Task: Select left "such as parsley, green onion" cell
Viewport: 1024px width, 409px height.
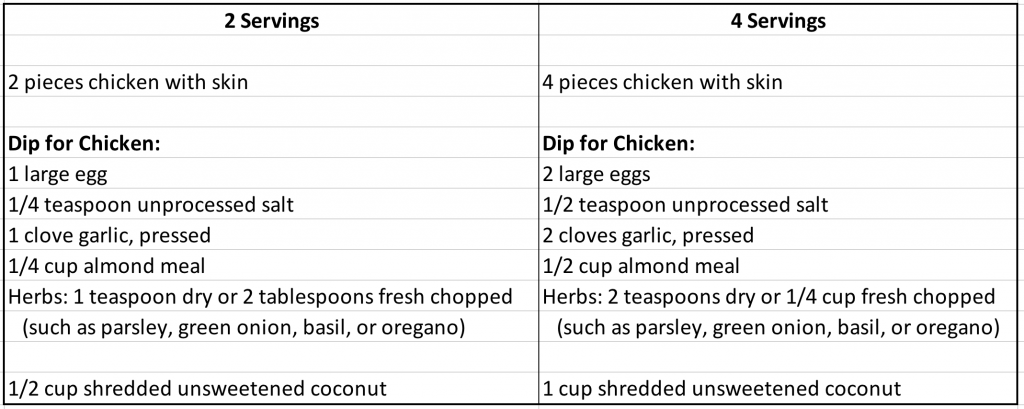Action: 272,327
